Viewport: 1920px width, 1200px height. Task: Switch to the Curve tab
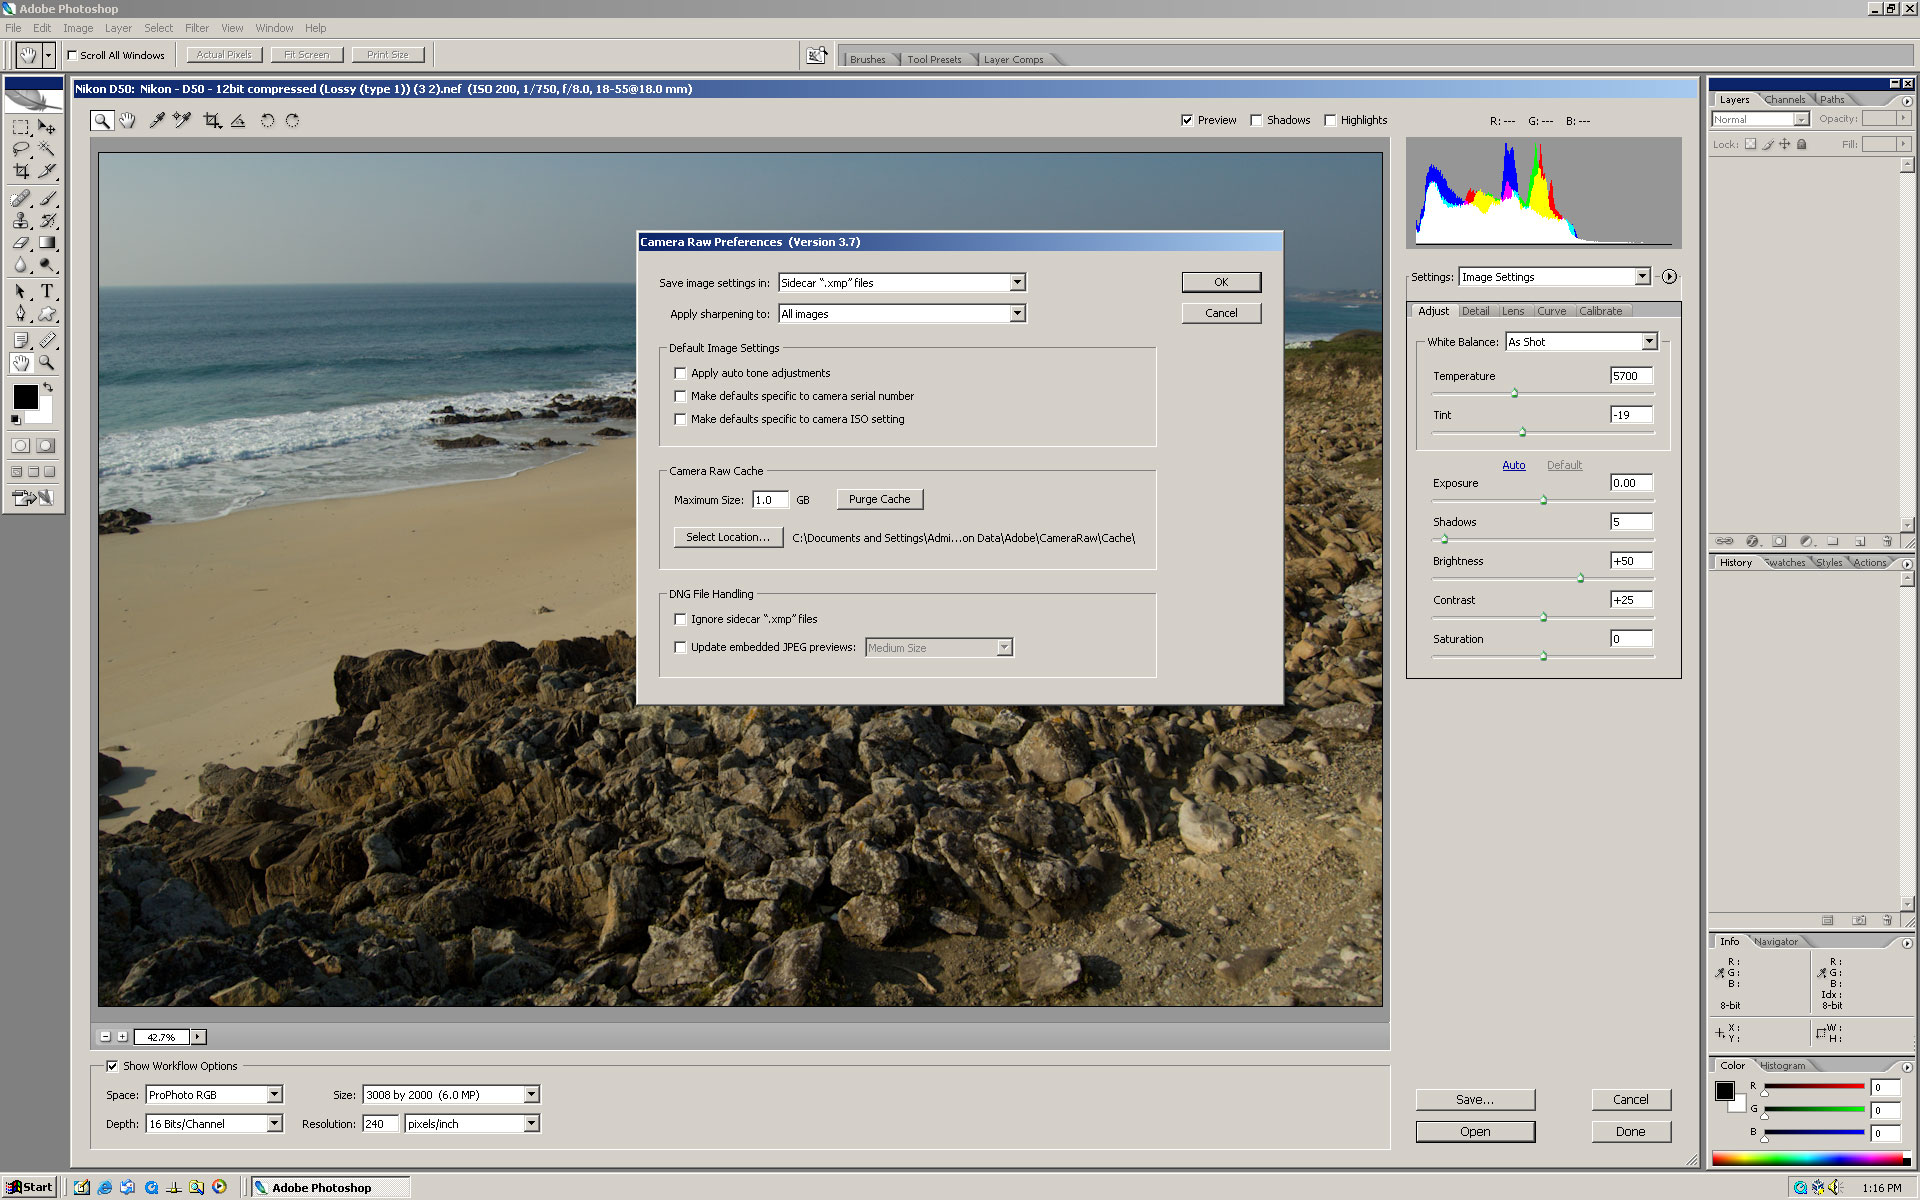tap(1552, 311)
